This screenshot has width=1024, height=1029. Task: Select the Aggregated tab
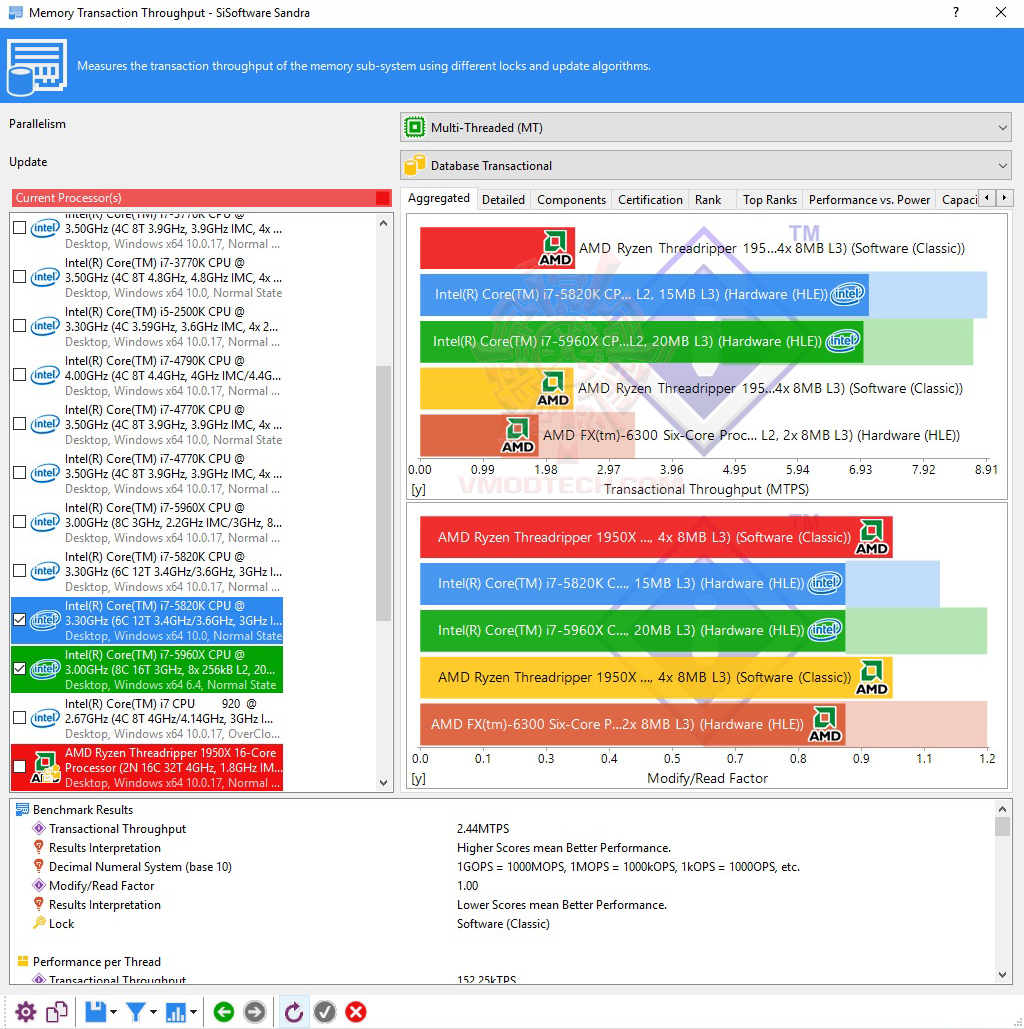[x=438, y=198]
